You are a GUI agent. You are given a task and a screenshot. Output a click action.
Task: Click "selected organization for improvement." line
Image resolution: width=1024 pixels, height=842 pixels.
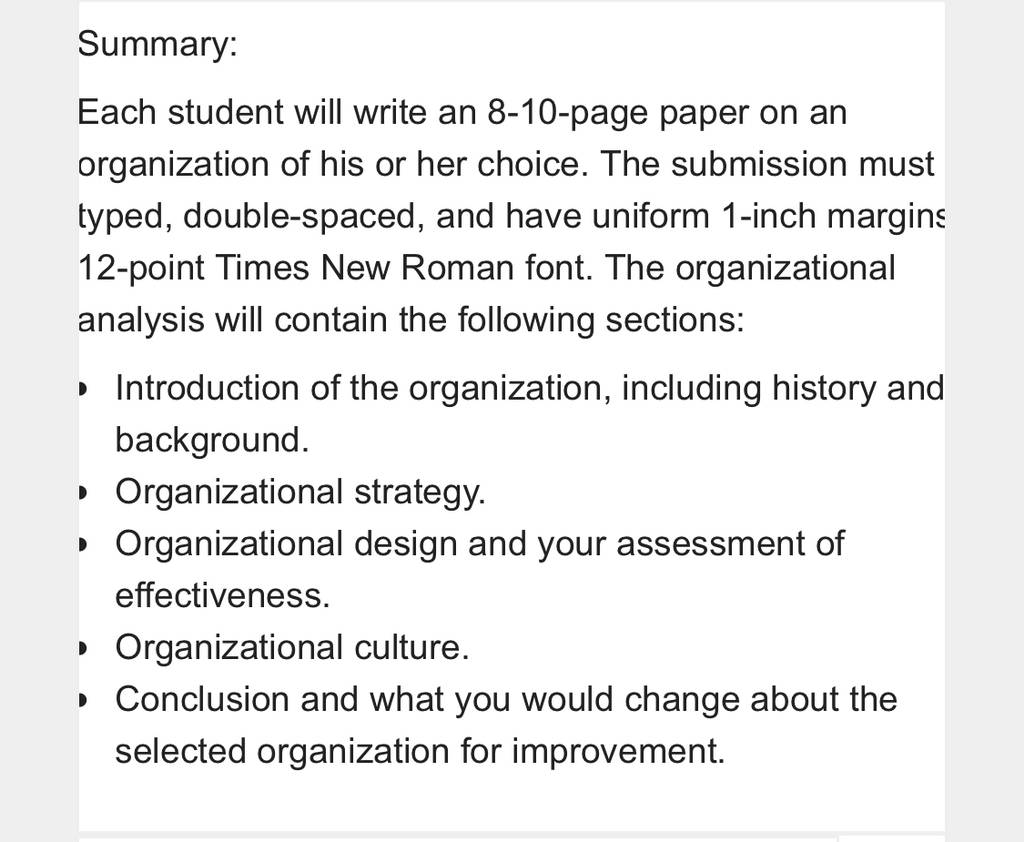(420, 752)
